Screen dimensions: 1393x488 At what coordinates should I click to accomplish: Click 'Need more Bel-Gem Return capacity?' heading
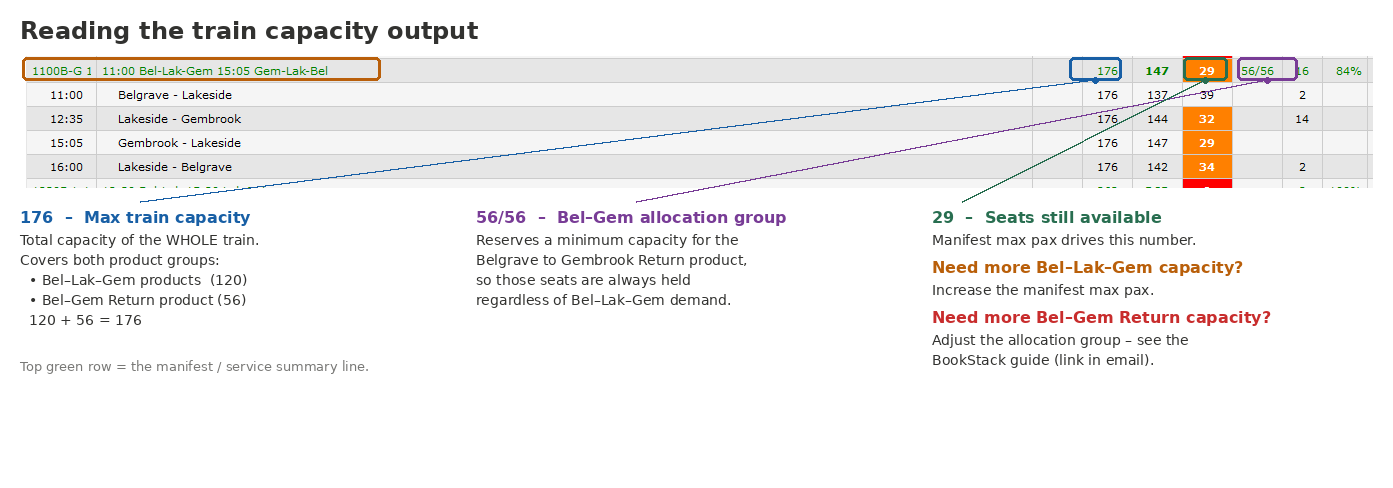(x=1101, y=318)
